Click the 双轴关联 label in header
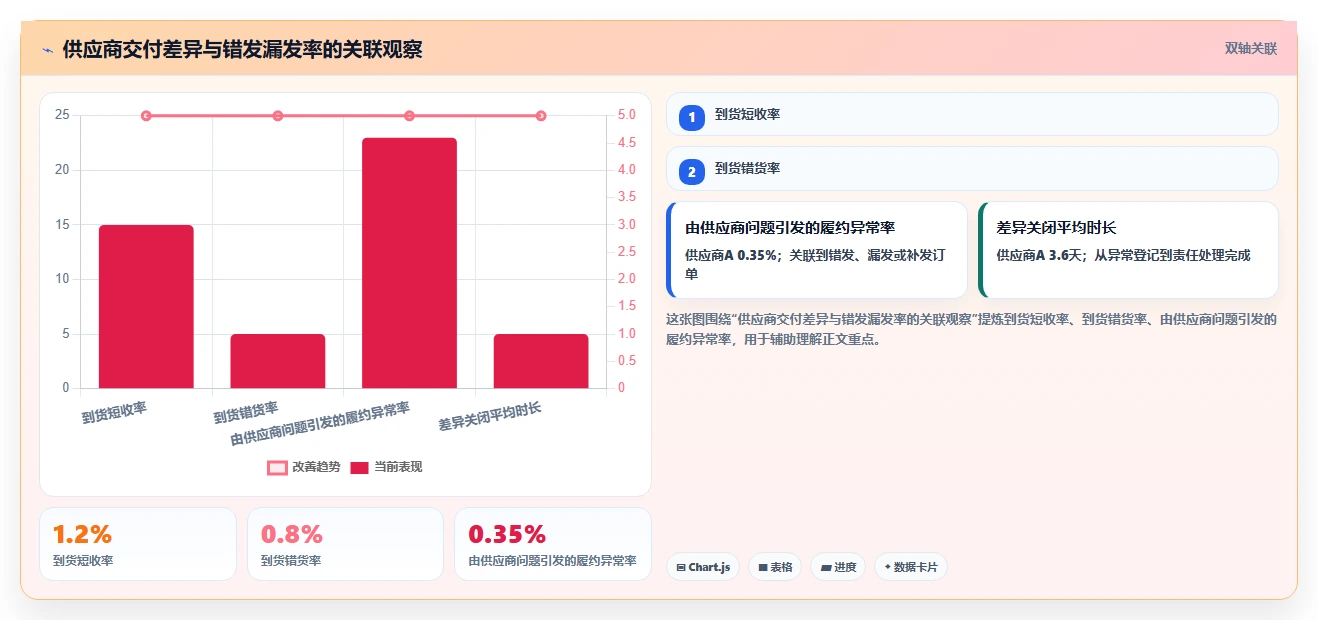The image size is (1318, 620). click(1251, 48)
